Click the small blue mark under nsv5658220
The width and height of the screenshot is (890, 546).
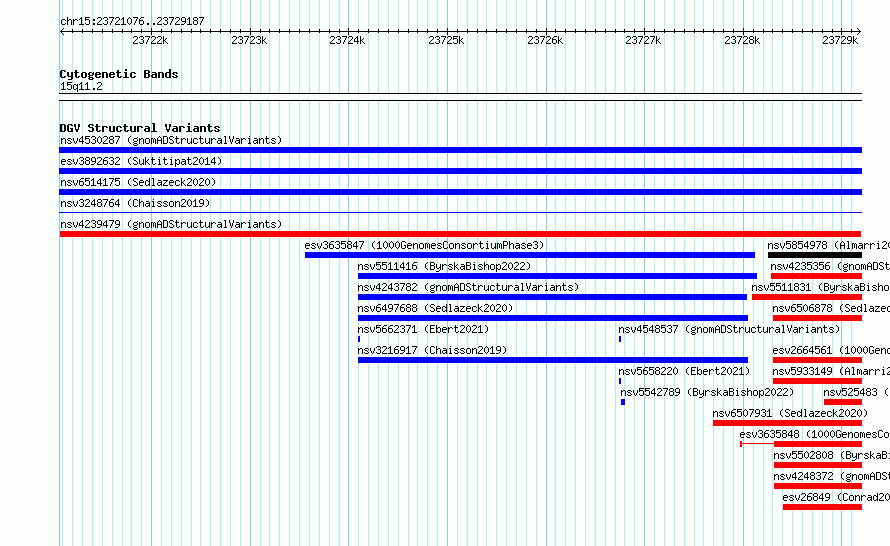(x=620, y=381)
